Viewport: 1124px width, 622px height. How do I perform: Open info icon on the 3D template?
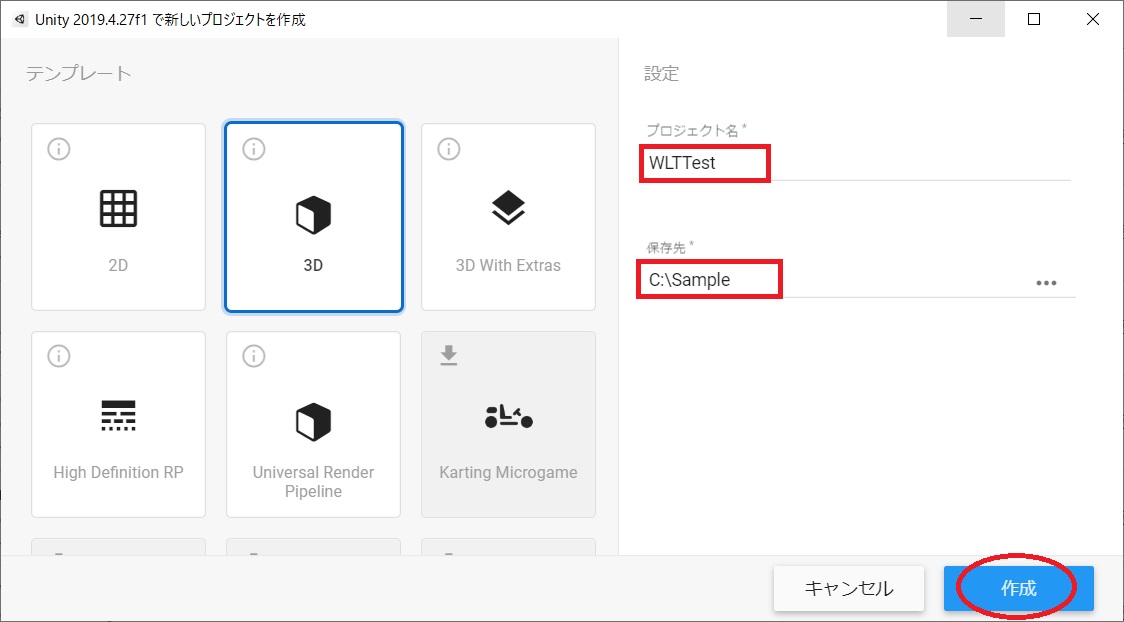pyautogui.click(x=254, y=149)
